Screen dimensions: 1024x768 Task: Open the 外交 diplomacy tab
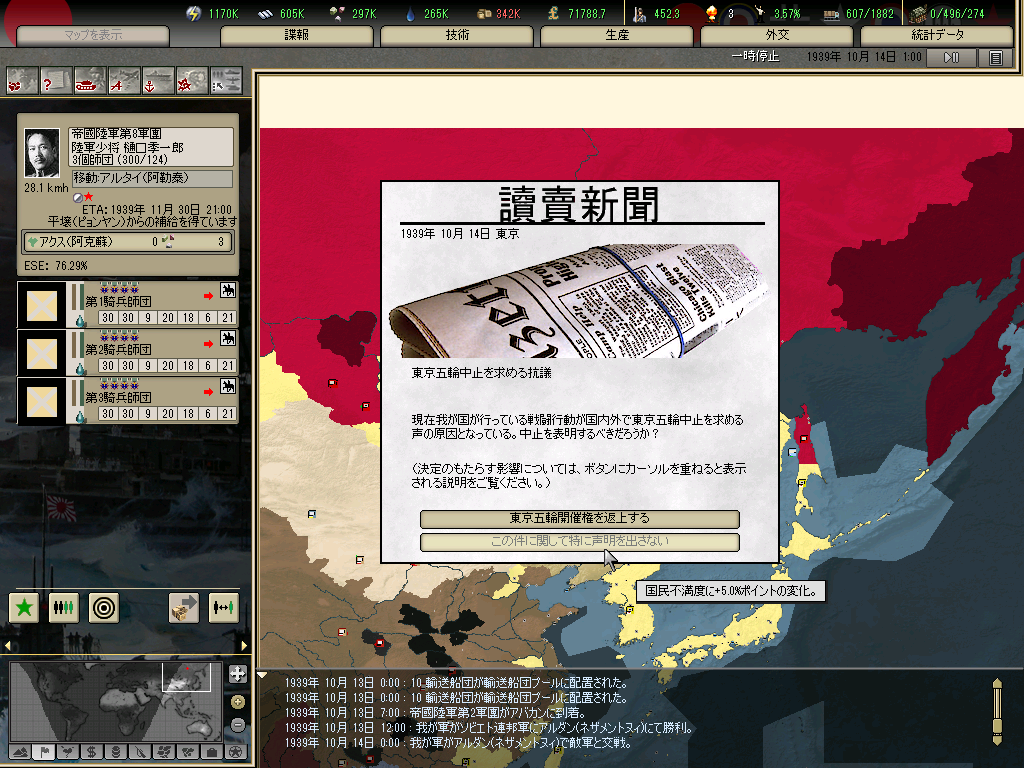click(776, 35)
